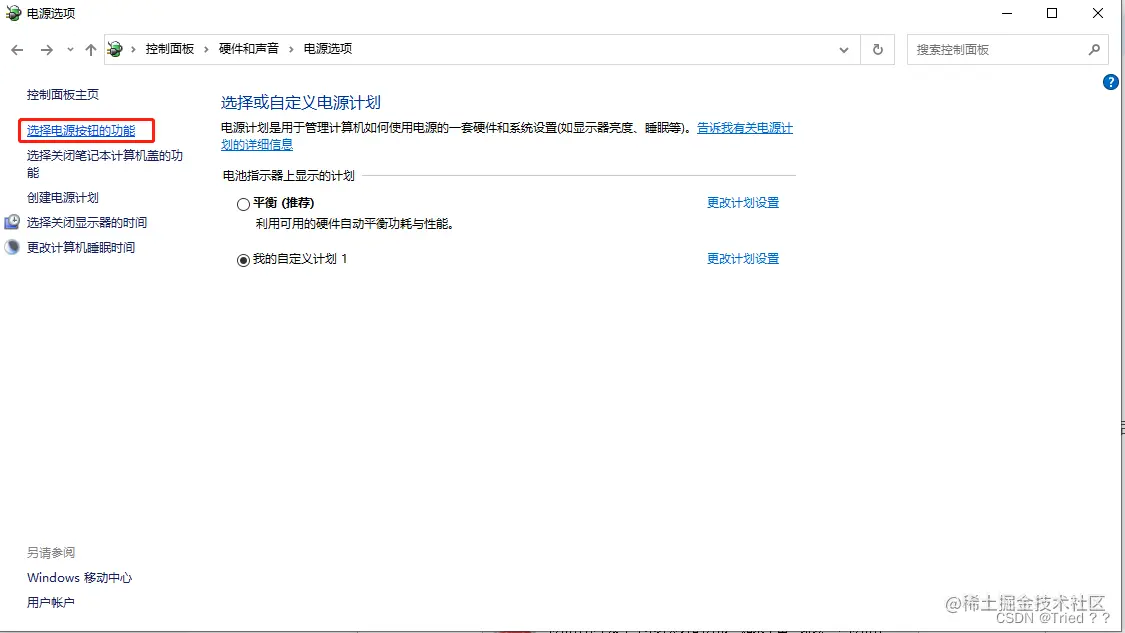Screen dimensions: 1125x633
Task: Open the address bar dropdown arrow
Action: click(x=843, y=48)
